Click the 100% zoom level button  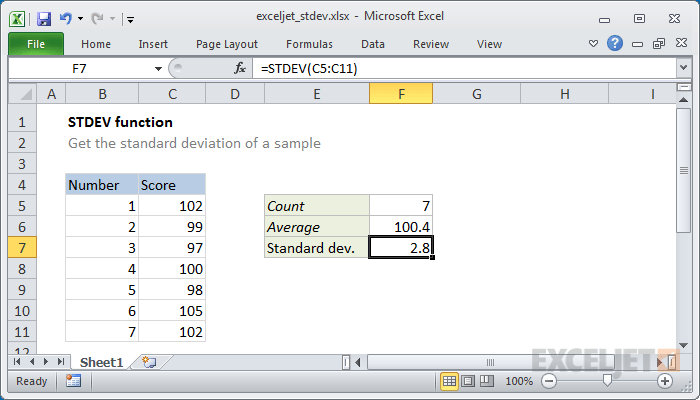[519, 381]
